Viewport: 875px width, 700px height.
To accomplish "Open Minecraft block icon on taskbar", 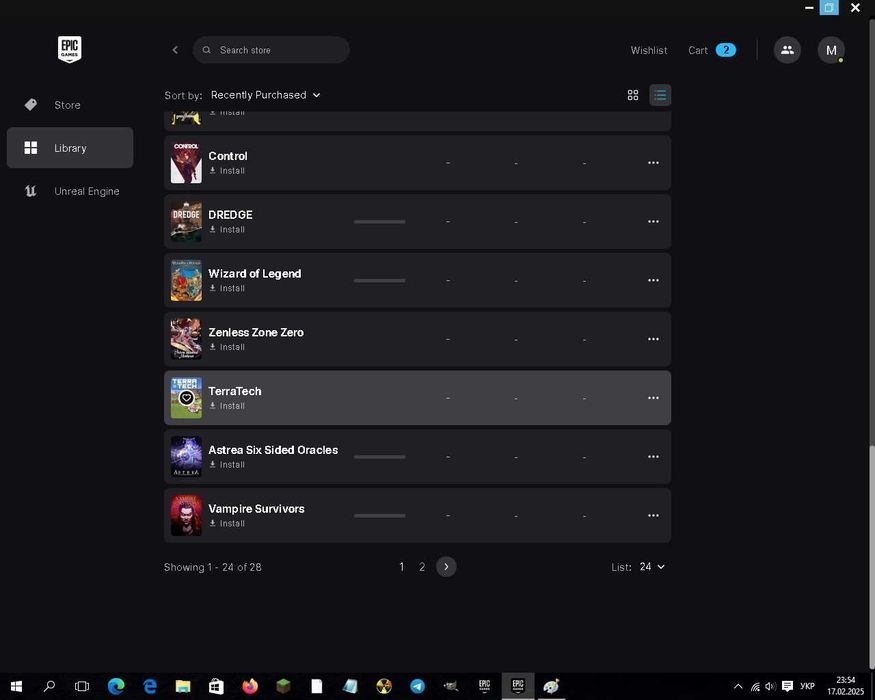I will point(283,686).
